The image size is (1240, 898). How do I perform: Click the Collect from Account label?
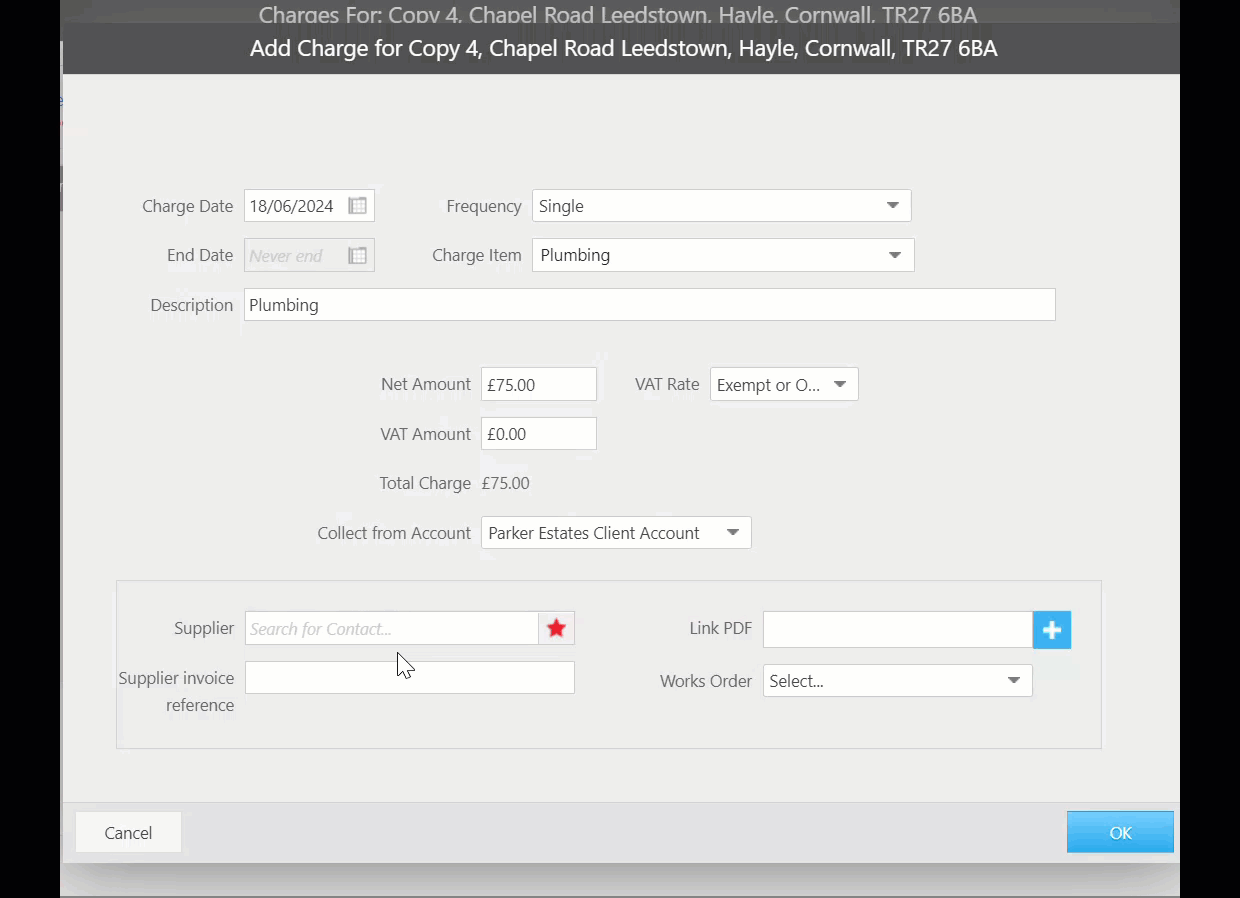pyautogui.click(x=393, y=533)
